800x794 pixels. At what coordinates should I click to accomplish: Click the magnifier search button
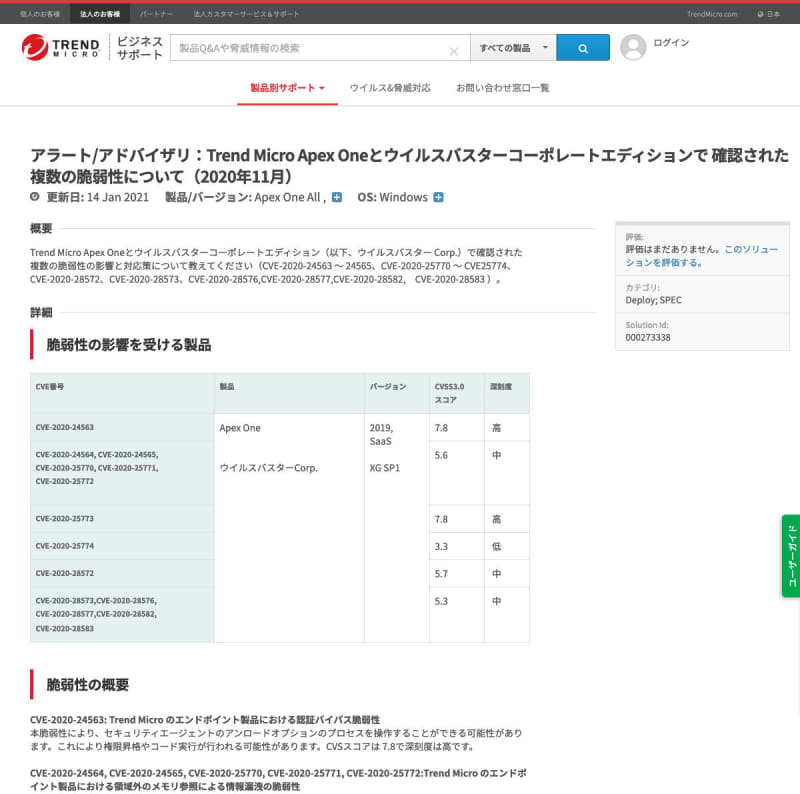click(x=583, y=47)
